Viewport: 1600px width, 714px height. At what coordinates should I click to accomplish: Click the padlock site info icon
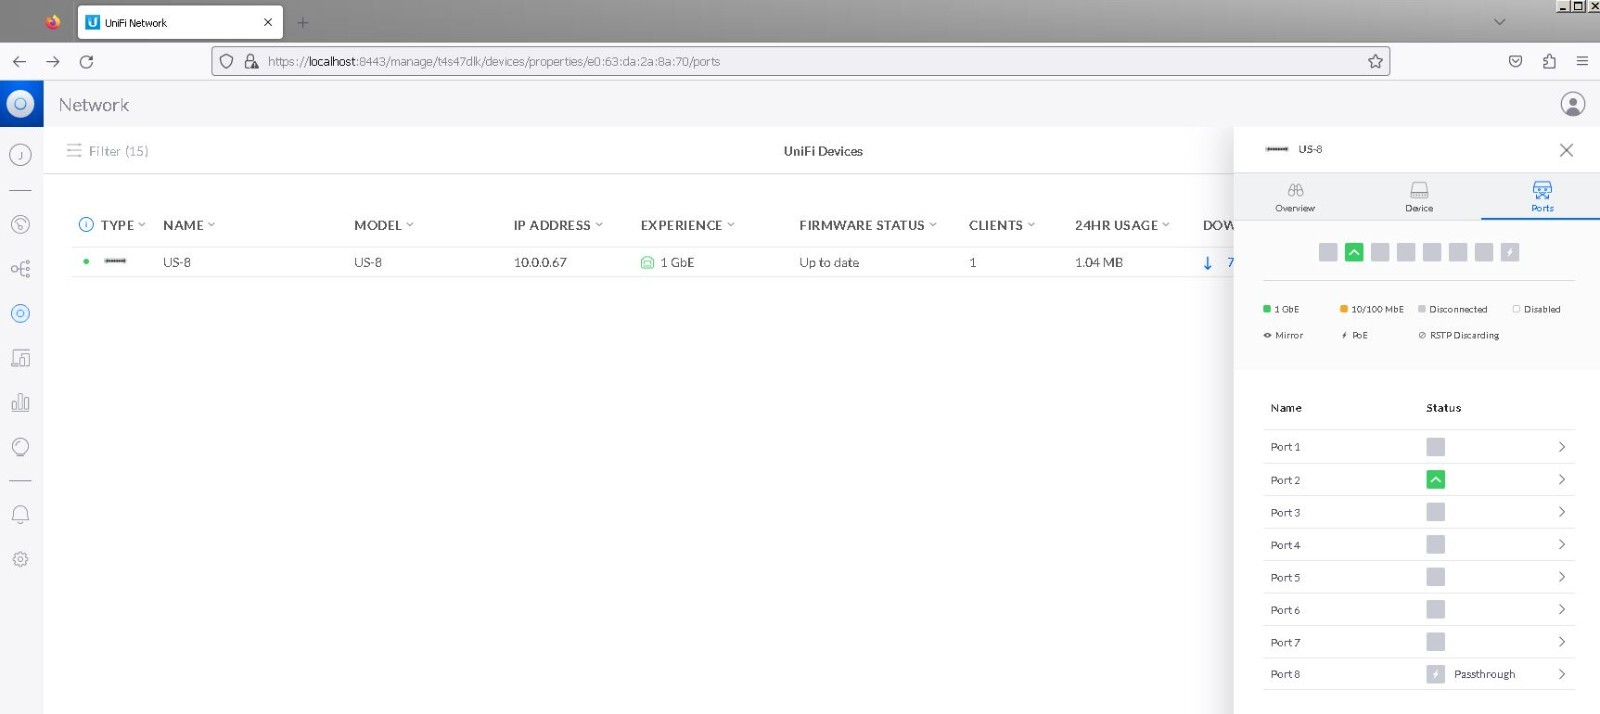(x=251, y=61)
